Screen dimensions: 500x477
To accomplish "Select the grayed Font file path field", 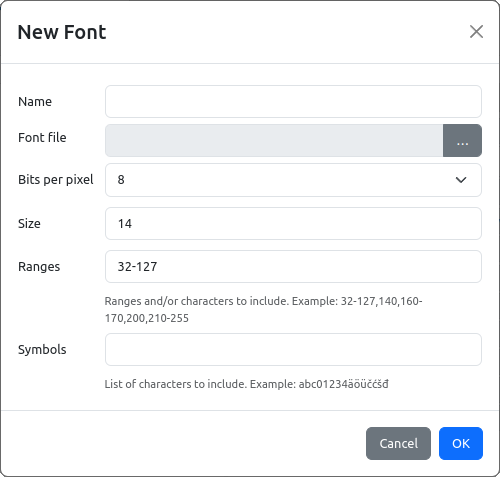I will pyautogui.click(x=274, y=140).
